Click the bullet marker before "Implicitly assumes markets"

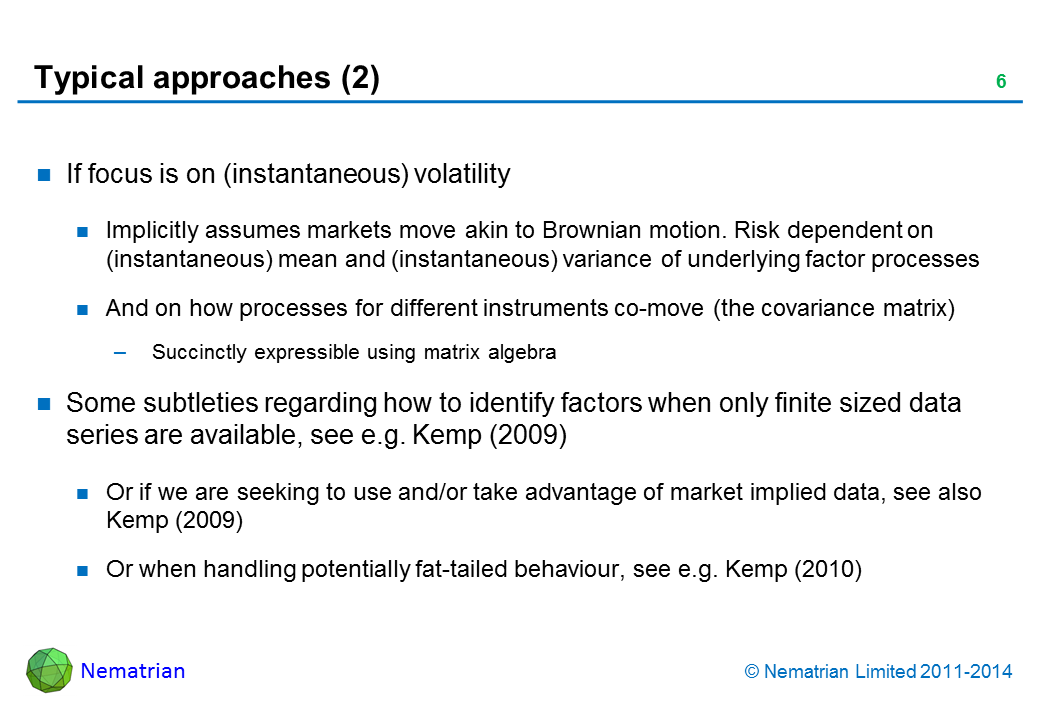tap(84, 231)
